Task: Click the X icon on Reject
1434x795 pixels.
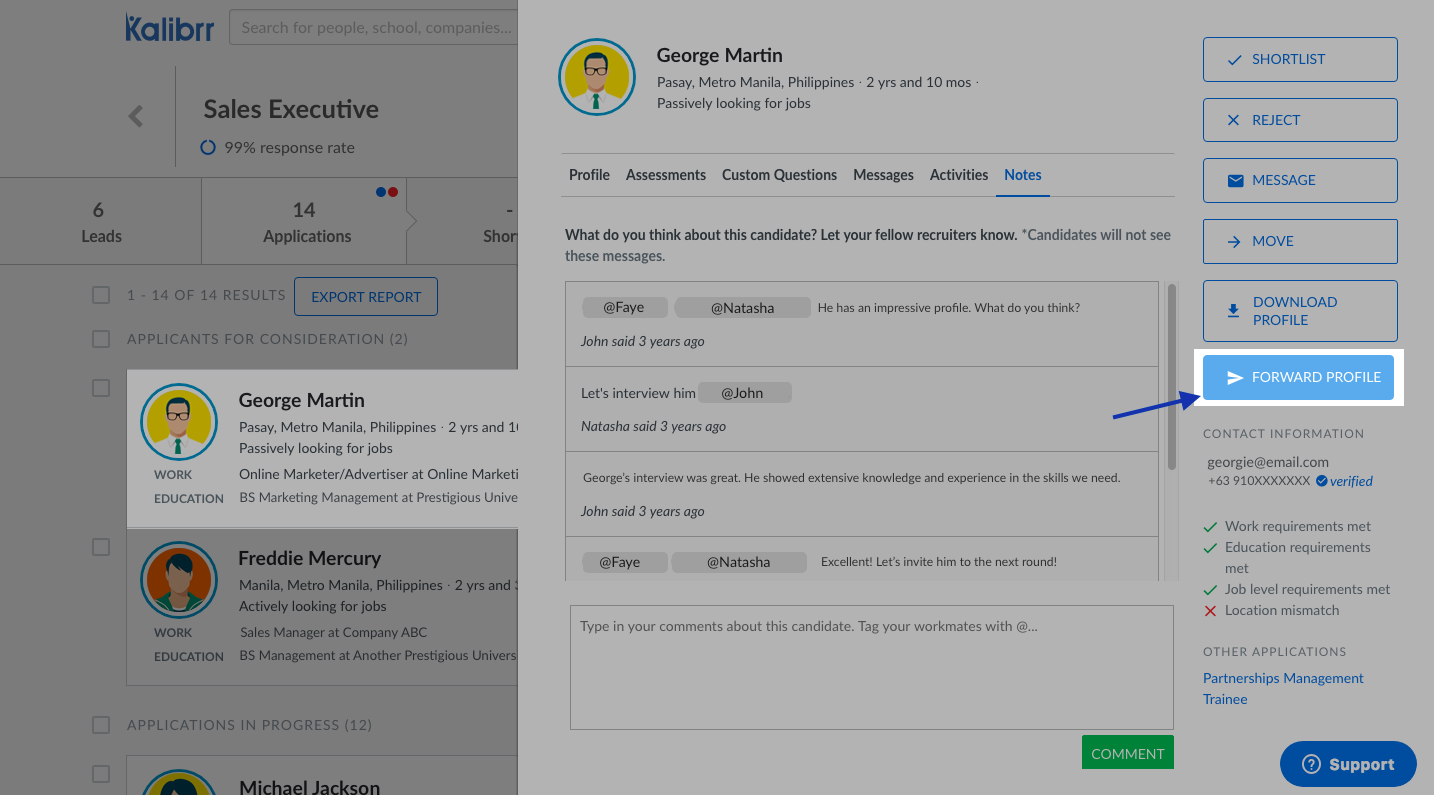Action: tap(1234, 120)
